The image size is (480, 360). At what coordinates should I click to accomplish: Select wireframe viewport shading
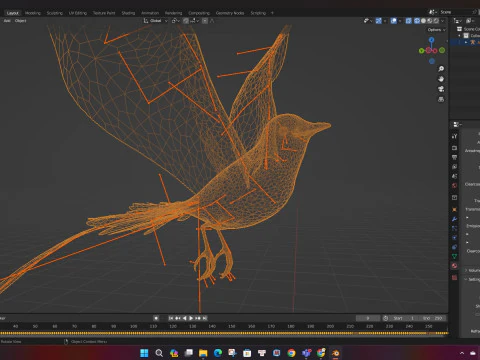(417, 21)
